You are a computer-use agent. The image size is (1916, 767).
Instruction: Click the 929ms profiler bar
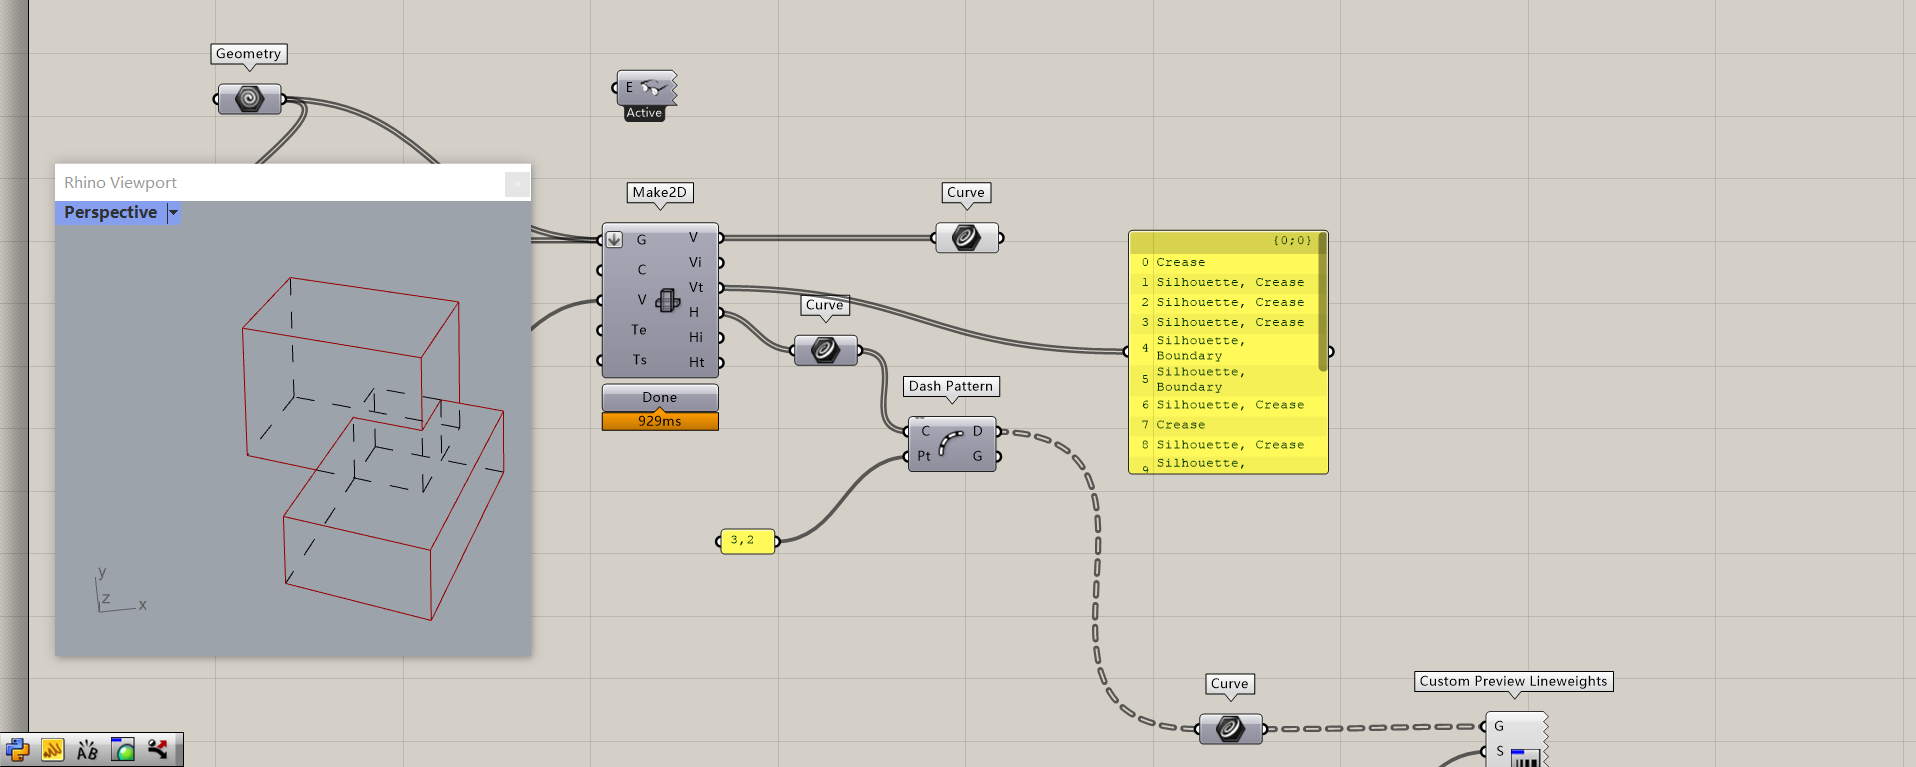pos(660,421)
